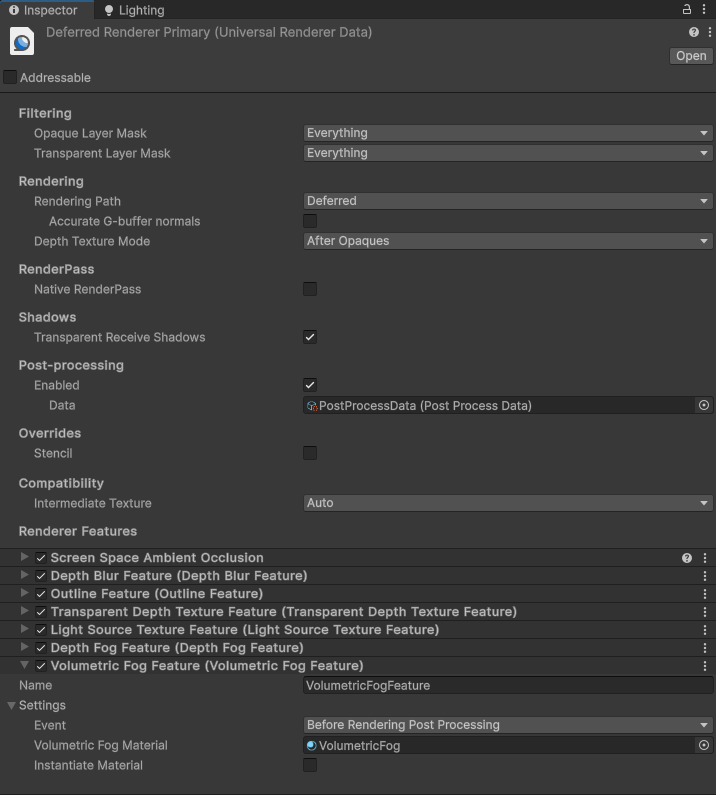Image resolution: width=716 pixels, height=795 pixels.
Task: Open Depth Texture Mode dropdown
Action: [508, 241]
